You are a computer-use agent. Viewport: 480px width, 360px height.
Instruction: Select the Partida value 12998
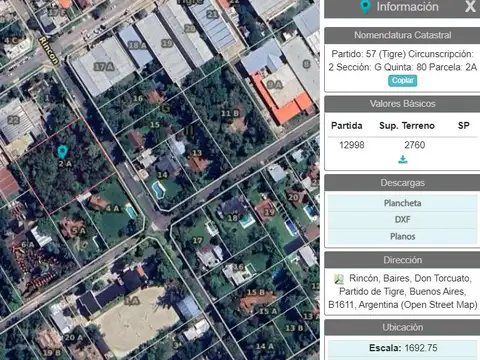click(352, 145)
